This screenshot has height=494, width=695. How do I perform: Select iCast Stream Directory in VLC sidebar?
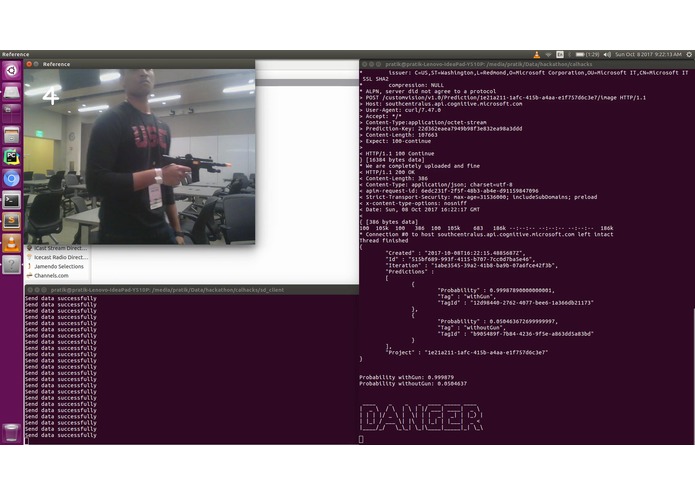pos(57,248)
